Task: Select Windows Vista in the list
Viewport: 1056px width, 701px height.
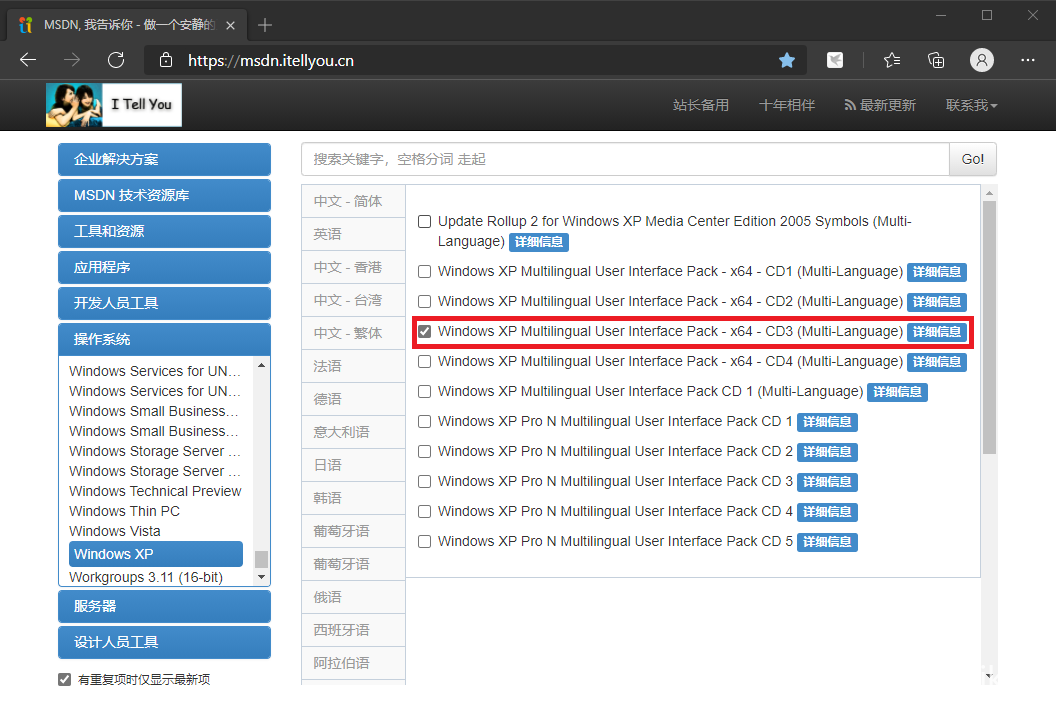Action: [x=114, y=531]
